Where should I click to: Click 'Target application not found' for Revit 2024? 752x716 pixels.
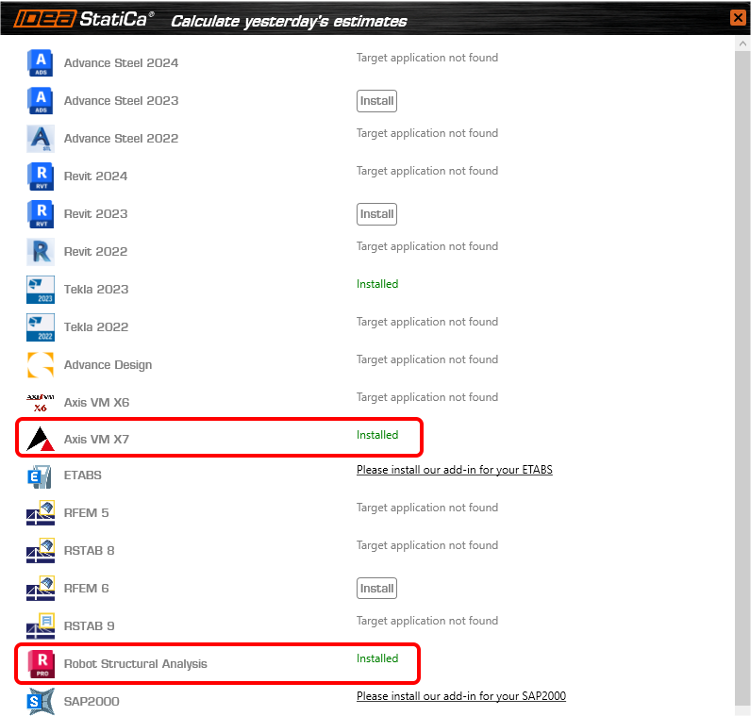pyautogui.click(x=427, y=171)
